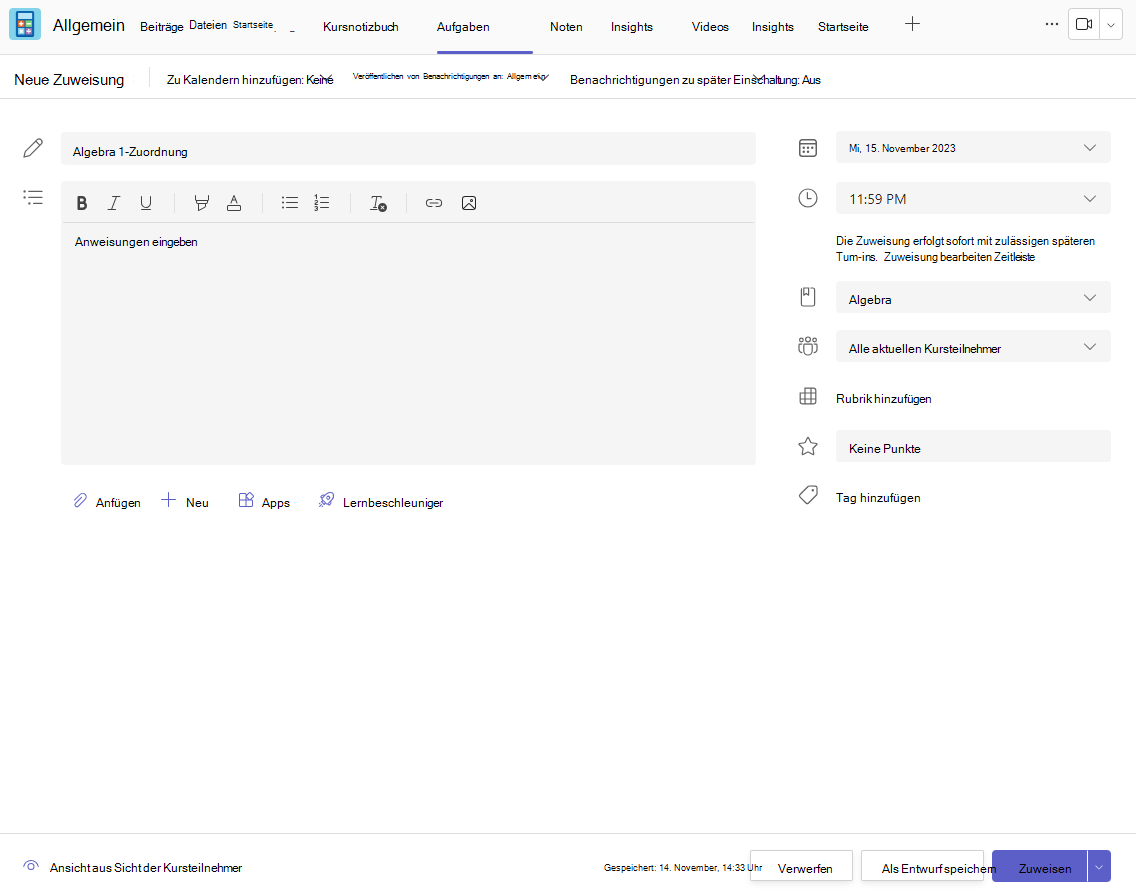
Task: Click Tag hinzufügen link
Action: pos(878,498)
